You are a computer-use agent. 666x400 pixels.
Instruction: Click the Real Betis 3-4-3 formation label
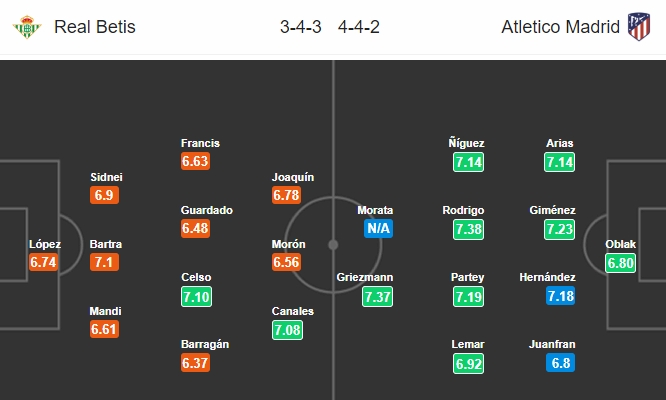(x=301, y=27)
